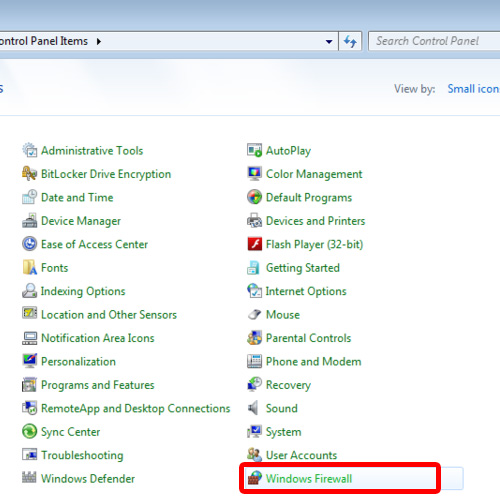Screen dimensions: 500x500
Task: Open the Sound link text
Action: (x=282, y=408)
